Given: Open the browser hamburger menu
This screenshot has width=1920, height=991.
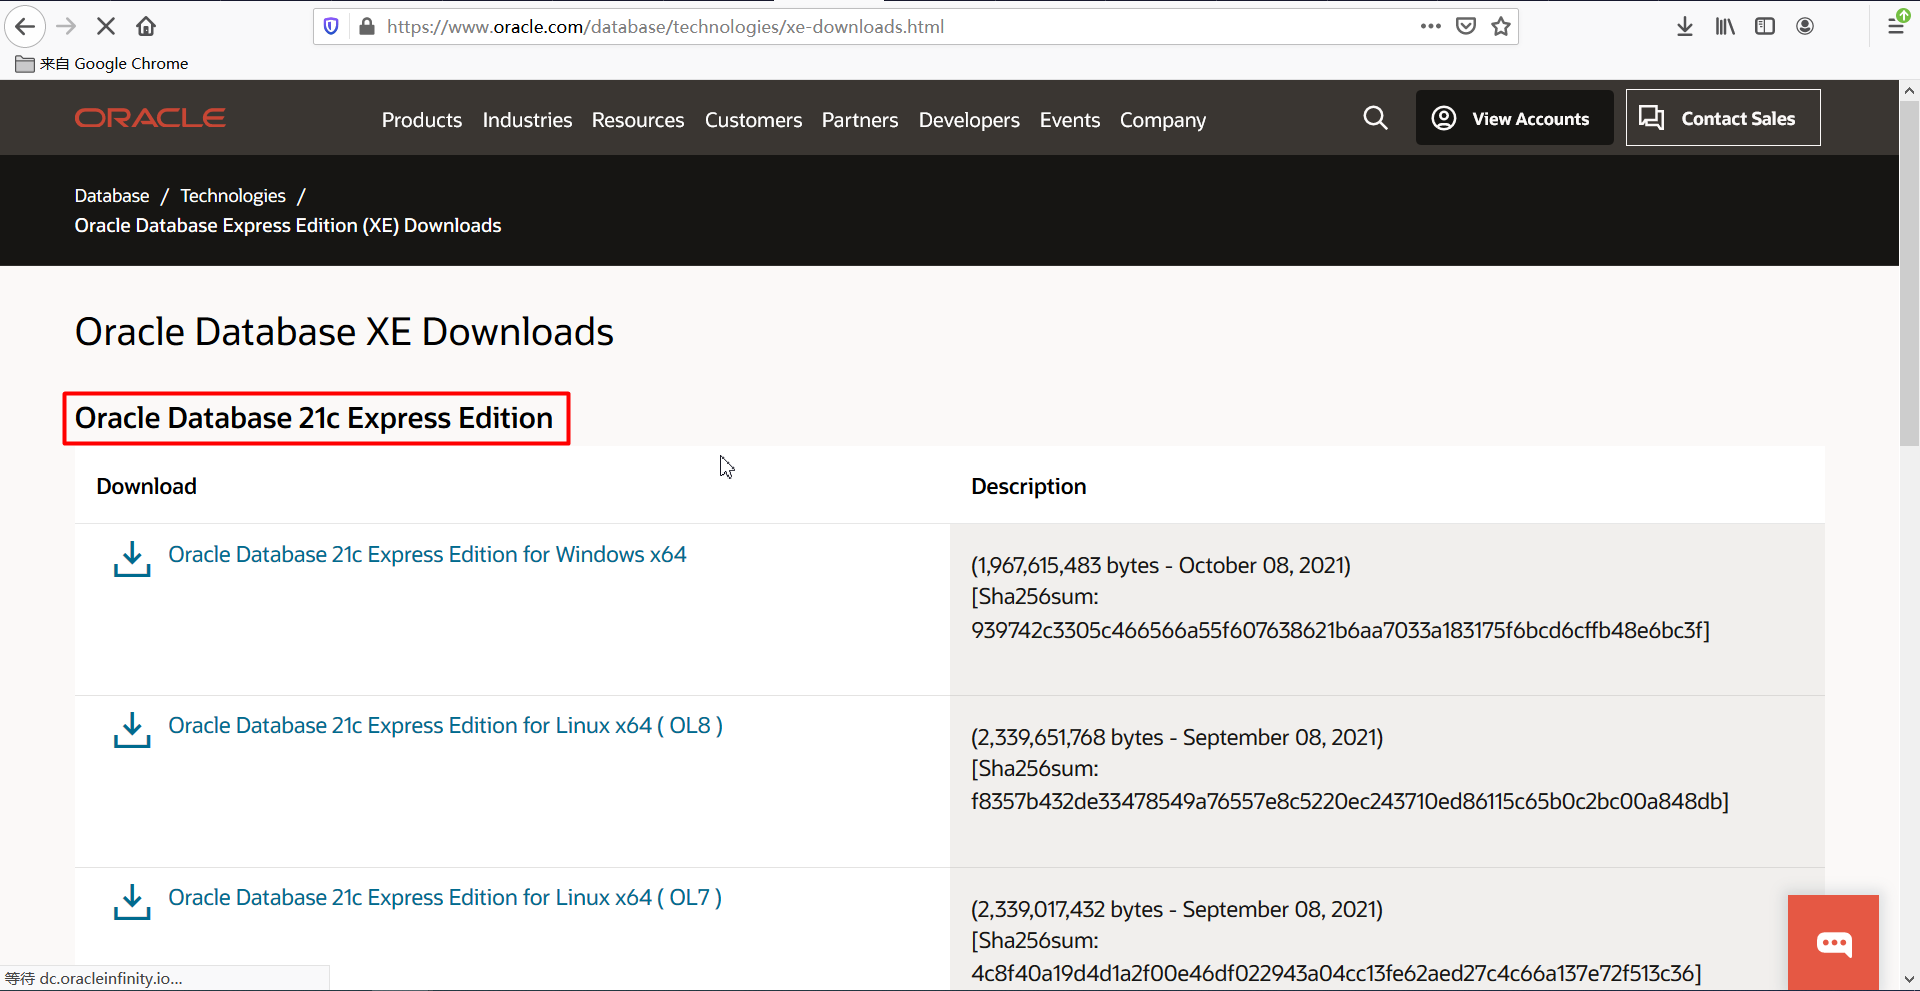Looking at the screenshot, I should point(1896,26).
